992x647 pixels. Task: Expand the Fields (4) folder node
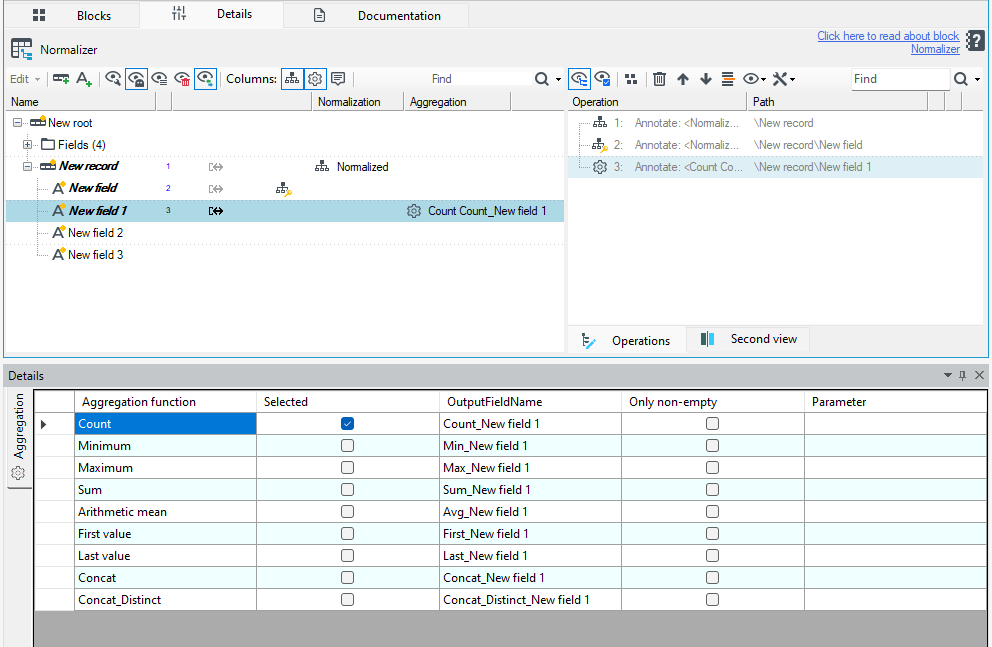point(27,145)
